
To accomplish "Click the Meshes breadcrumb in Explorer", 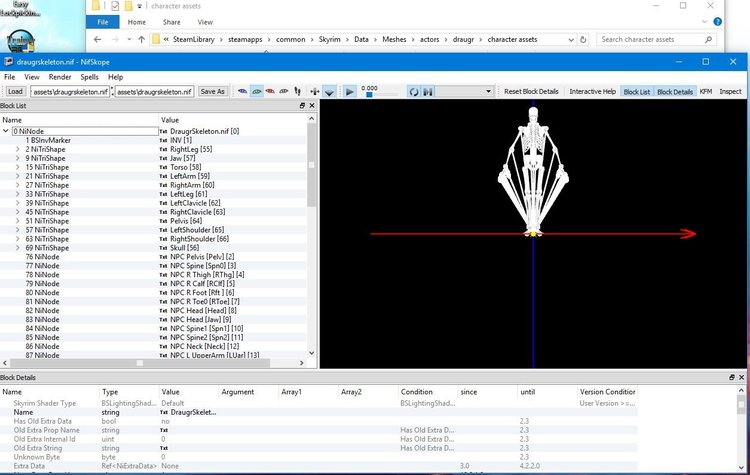I will coord(394,40).
